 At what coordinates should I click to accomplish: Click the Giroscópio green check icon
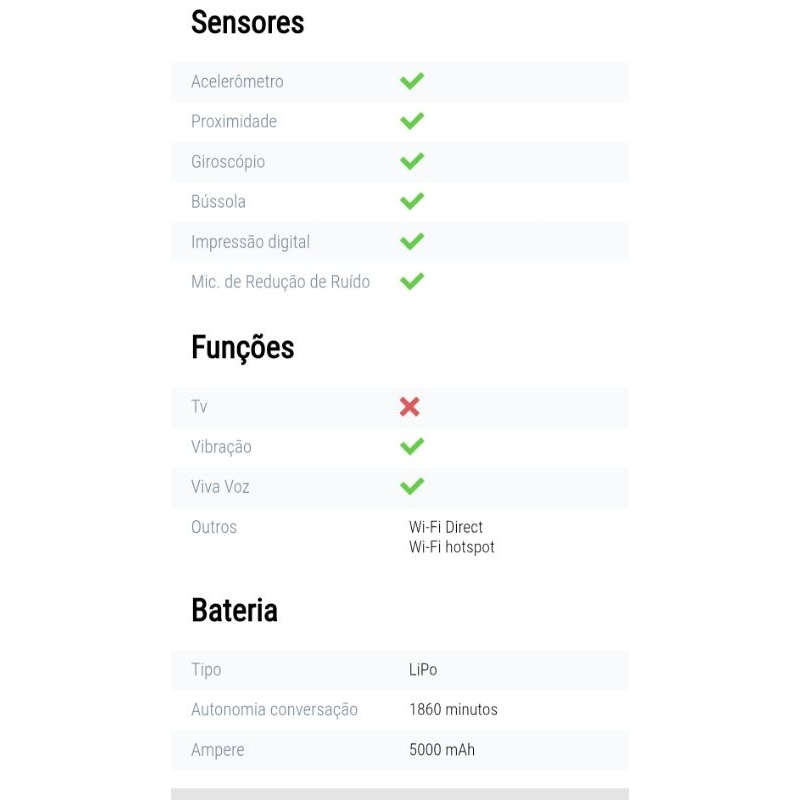tap(412, 161)
